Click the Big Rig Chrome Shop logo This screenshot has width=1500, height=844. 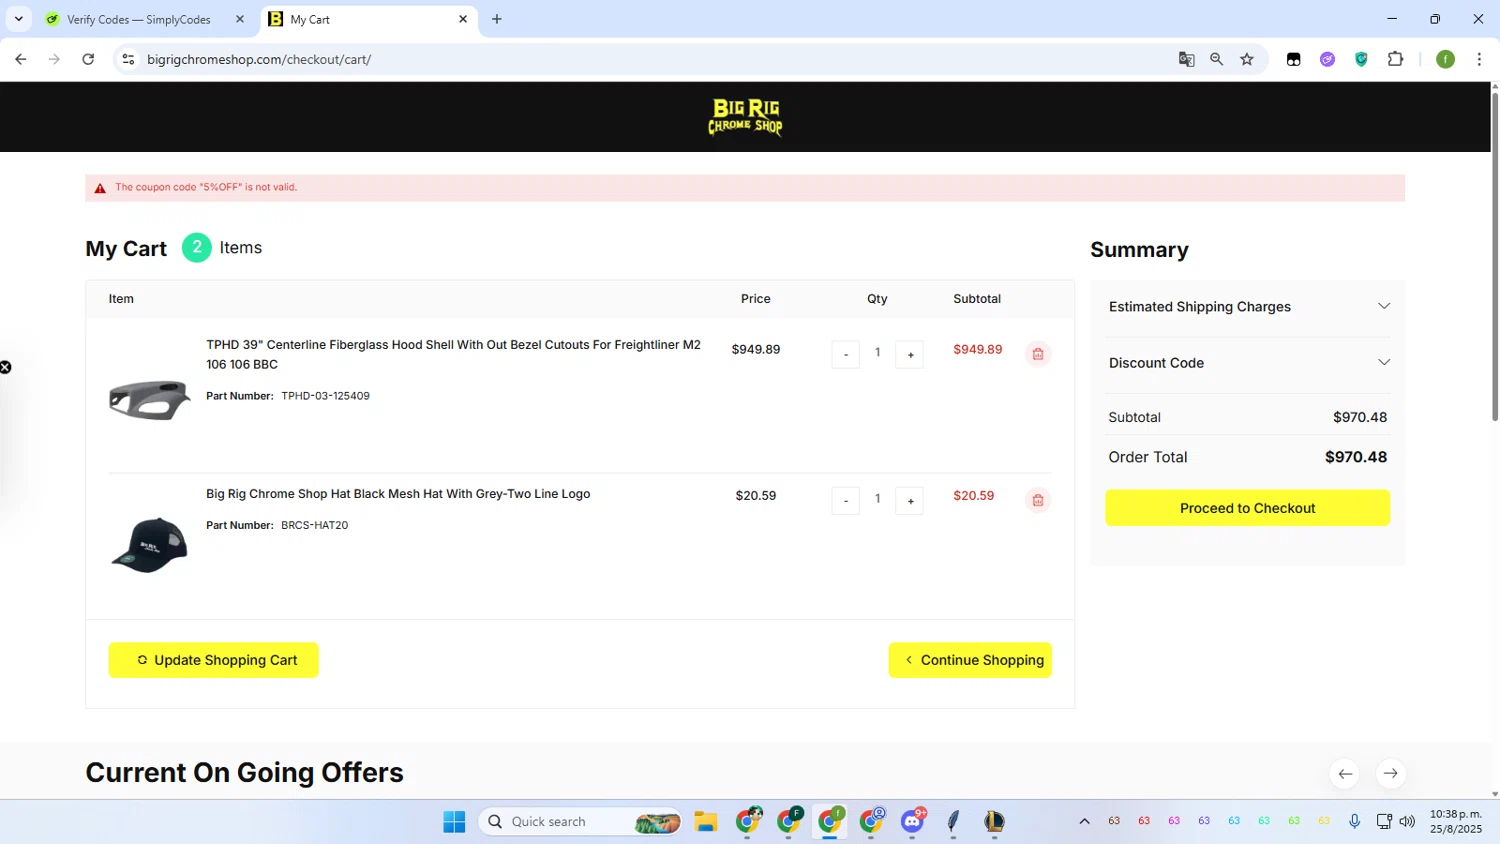[745, 117]
